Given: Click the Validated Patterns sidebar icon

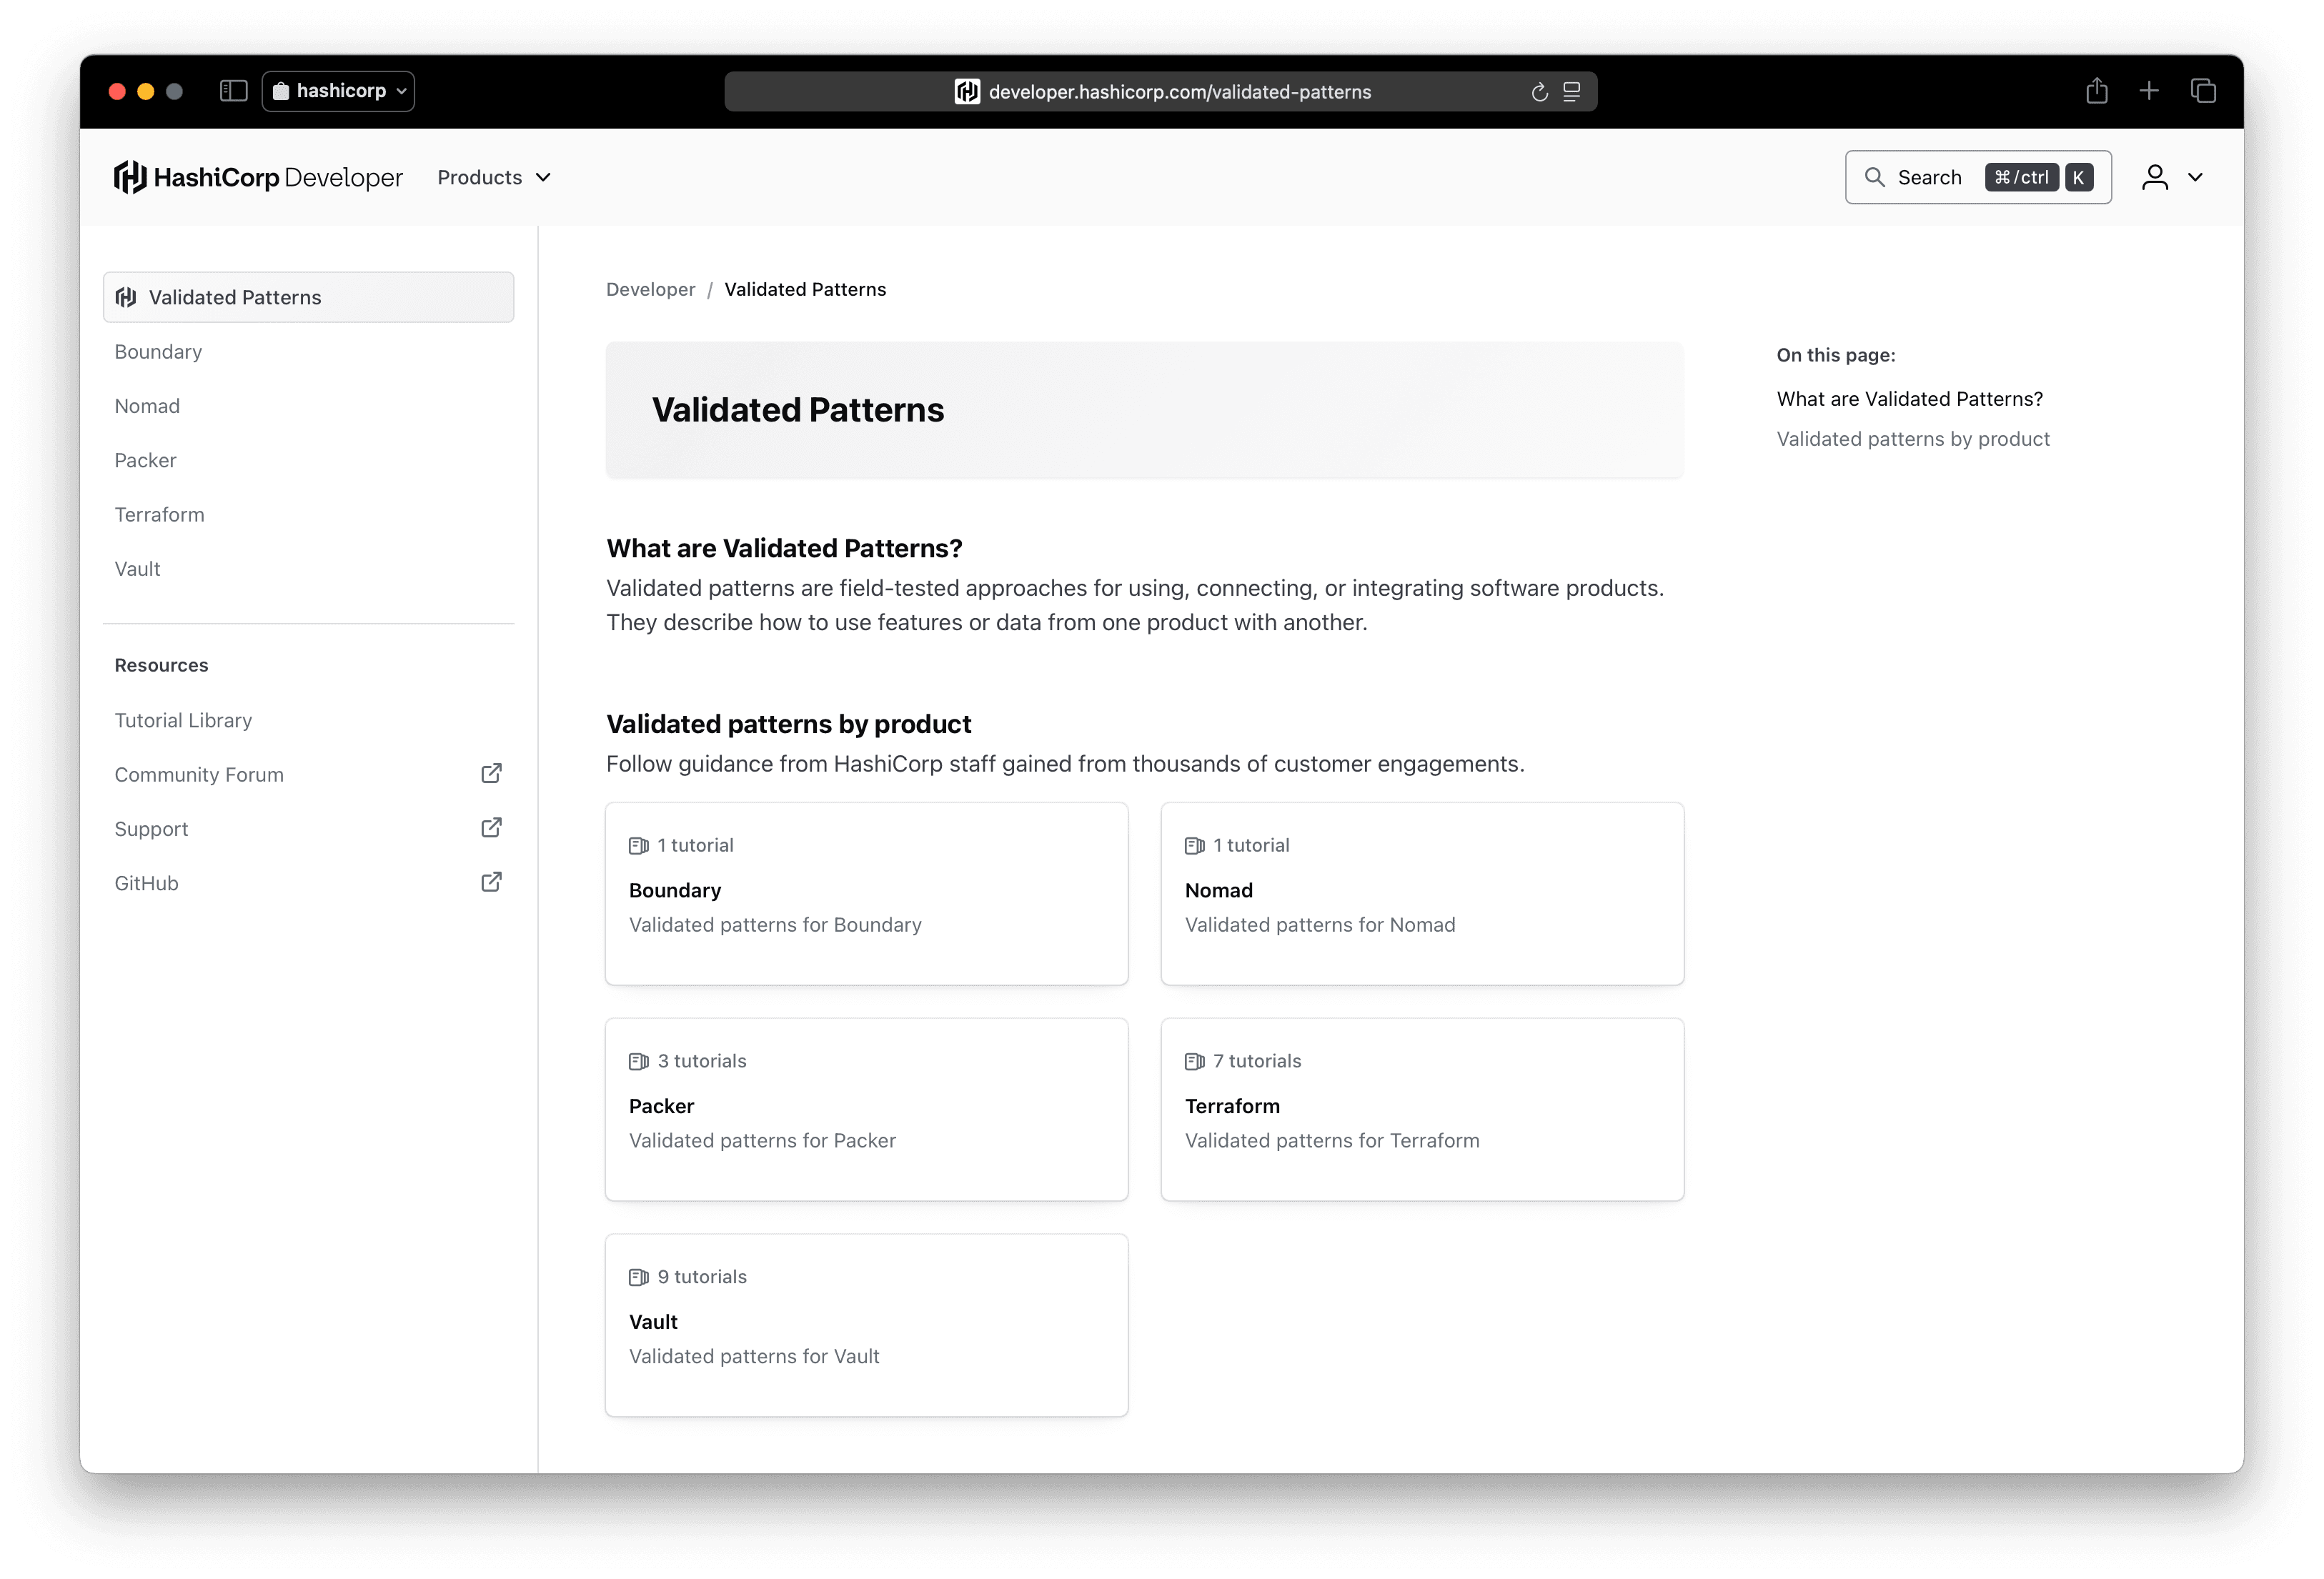Looking at the screenshot, I should click(x=125, y=296).
